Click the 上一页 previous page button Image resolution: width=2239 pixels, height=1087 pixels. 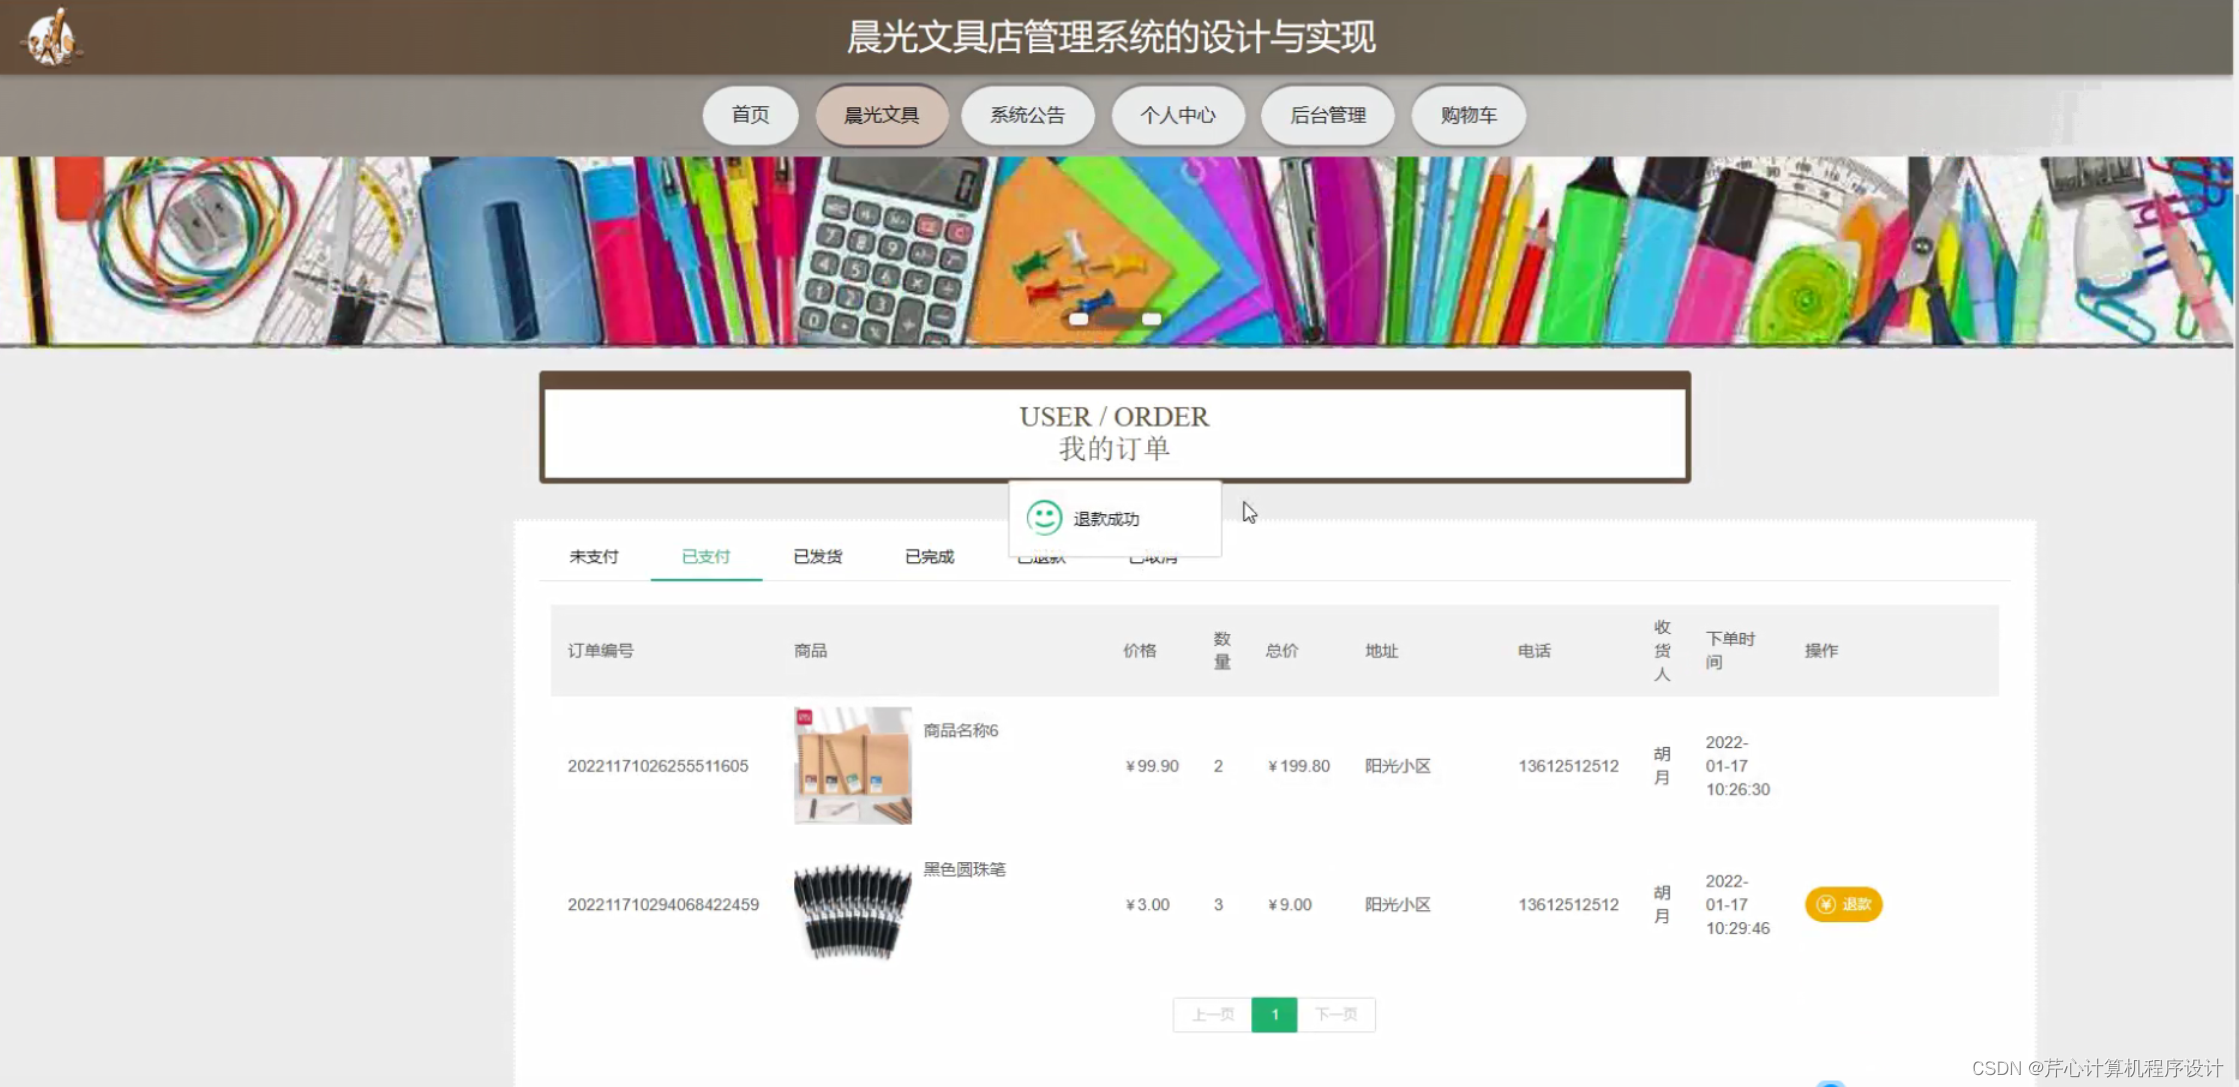(x=1212, y=1014)
